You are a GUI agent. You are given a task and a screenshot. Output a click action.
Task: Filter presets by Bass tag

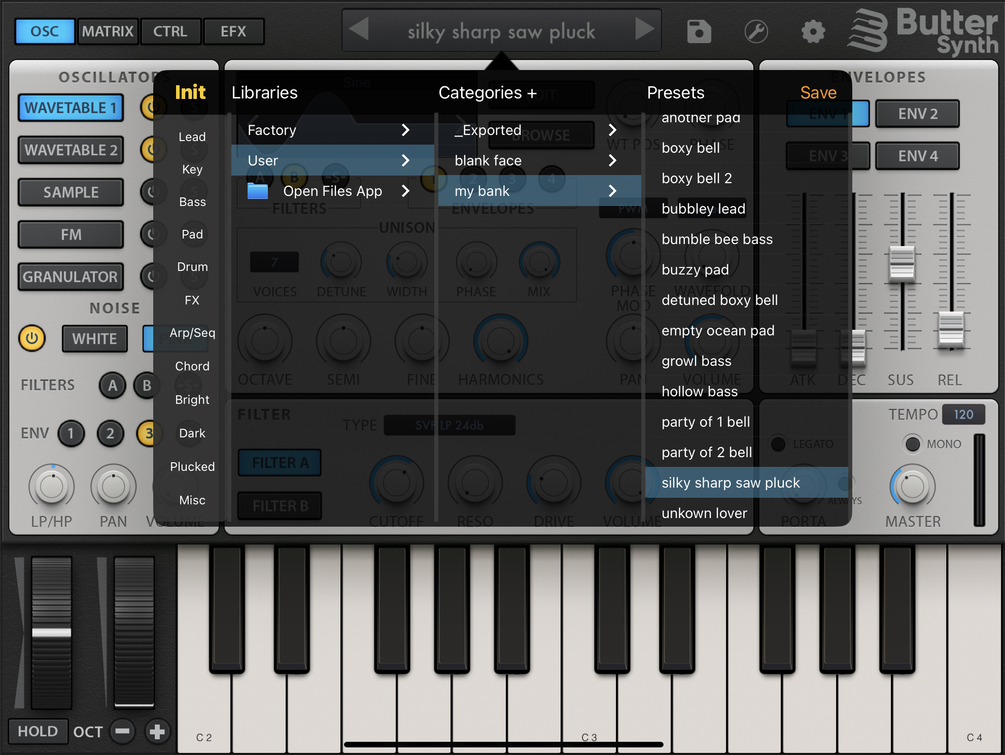192,202
